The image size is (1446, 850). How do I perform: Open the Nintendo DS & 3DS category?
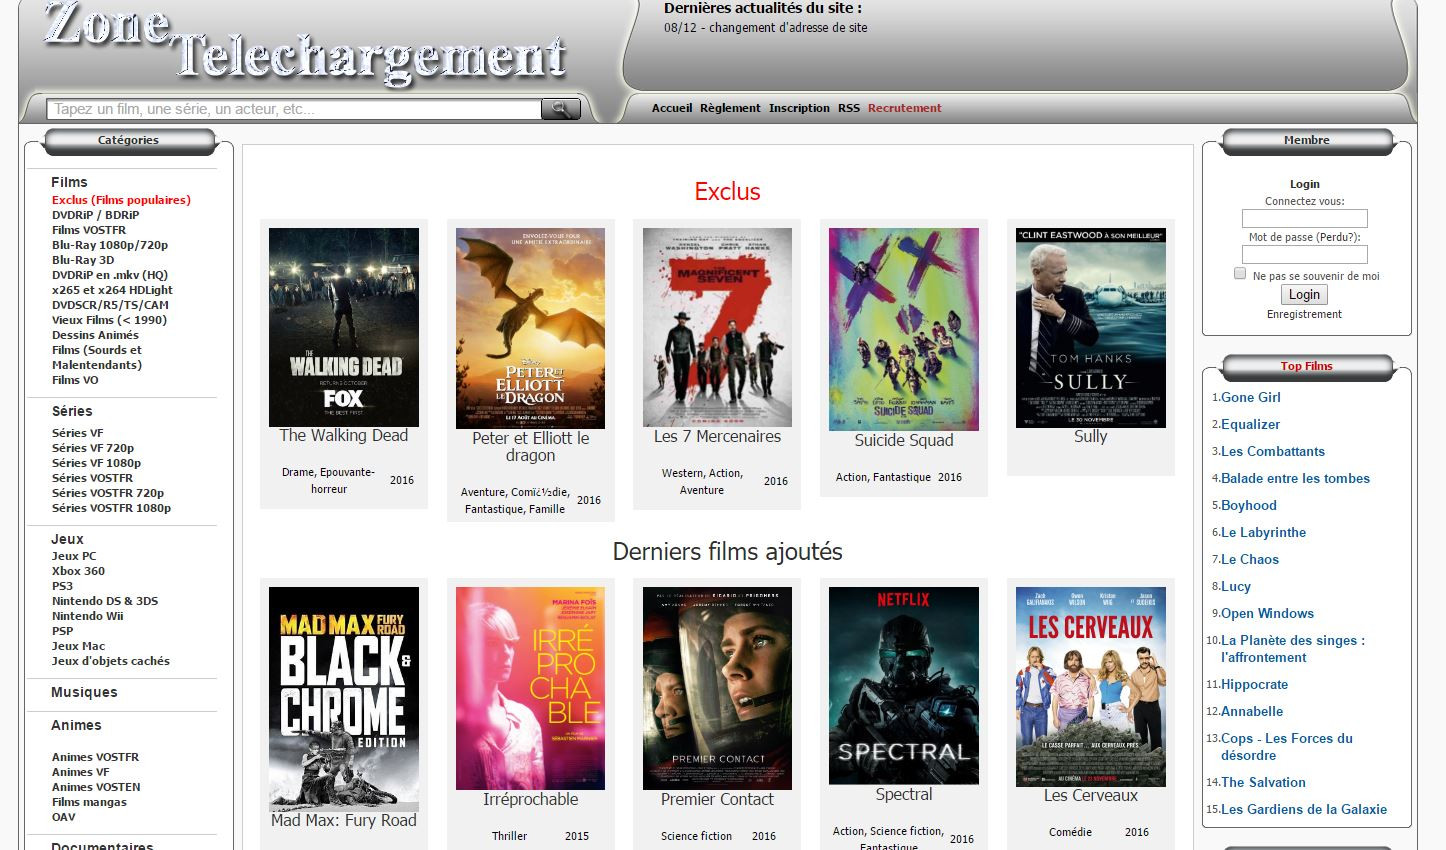coord(105,601)
